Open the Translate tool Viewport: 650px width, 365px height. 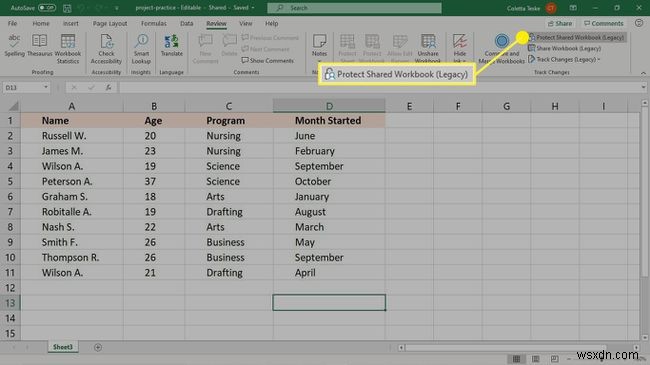[172, 46]
